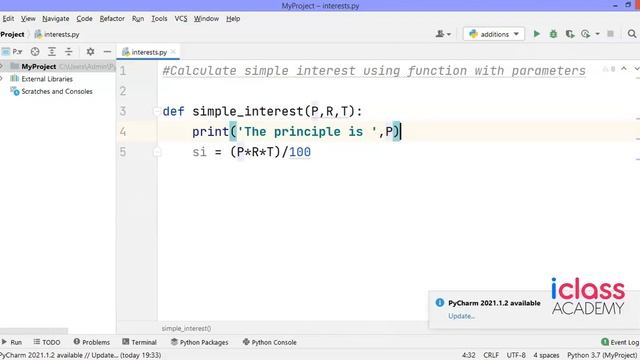Click fold end marker on line 5

pos(157,152)
